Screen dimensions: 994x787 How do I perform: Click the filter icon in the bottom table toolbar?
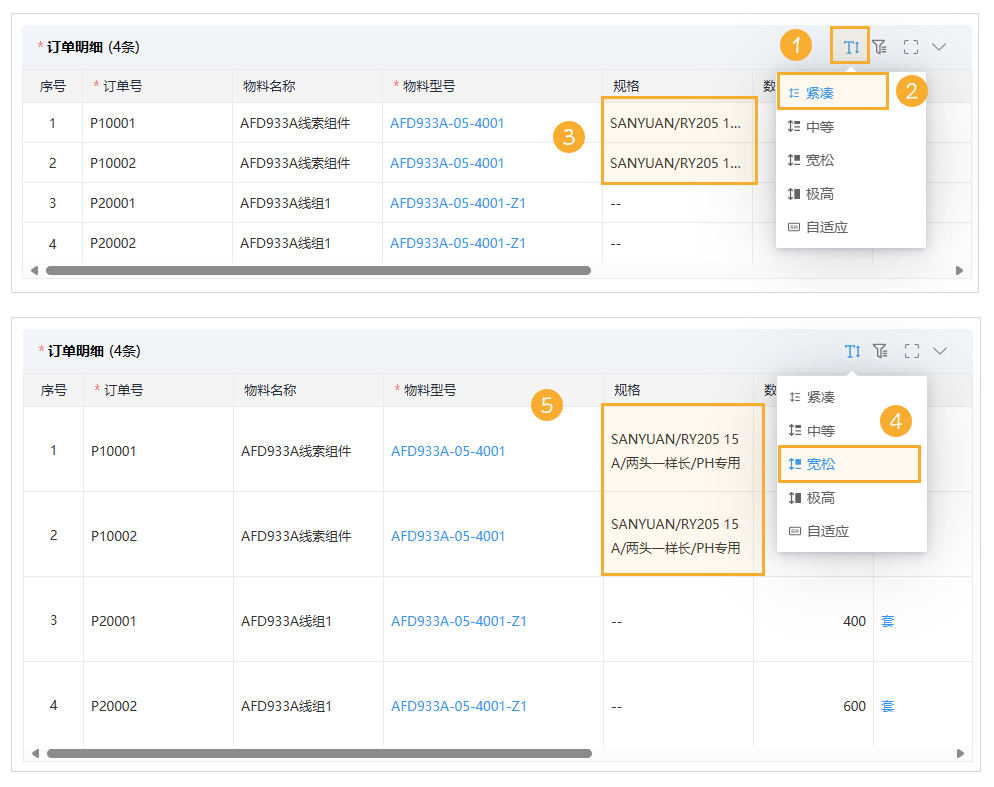(x=882, y=351)
